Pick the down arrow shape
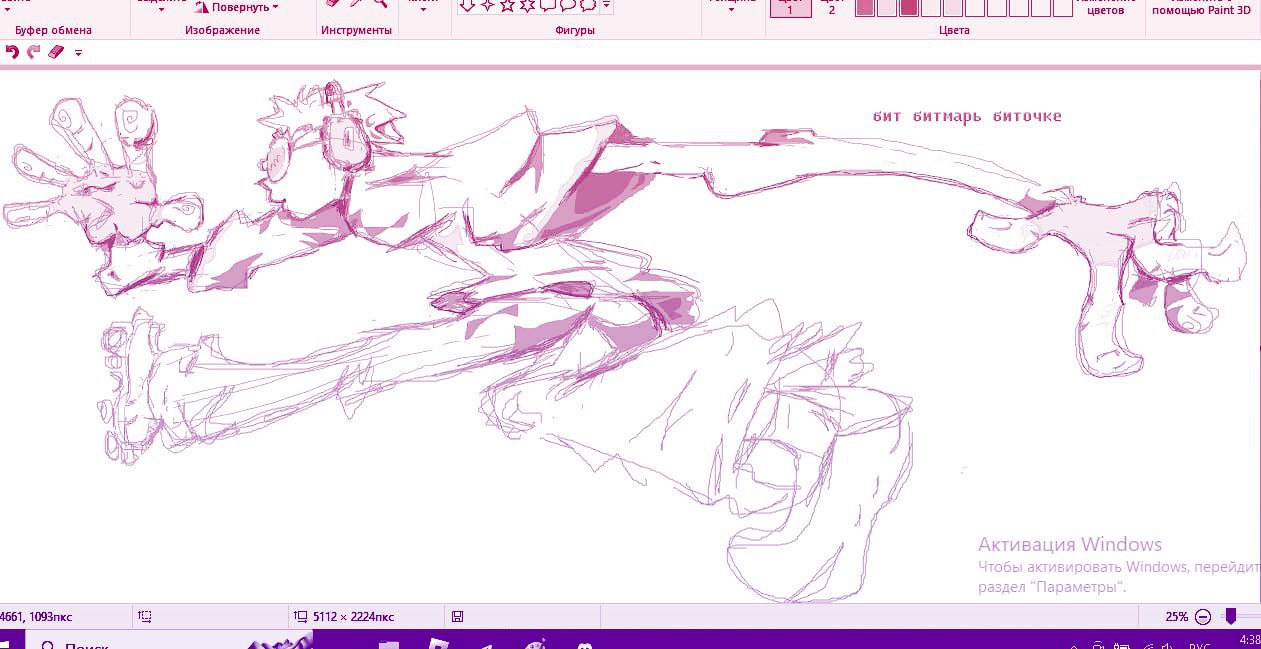This screenshot has width=1261, height=649. pyautogui.click(x=467, y=5)
